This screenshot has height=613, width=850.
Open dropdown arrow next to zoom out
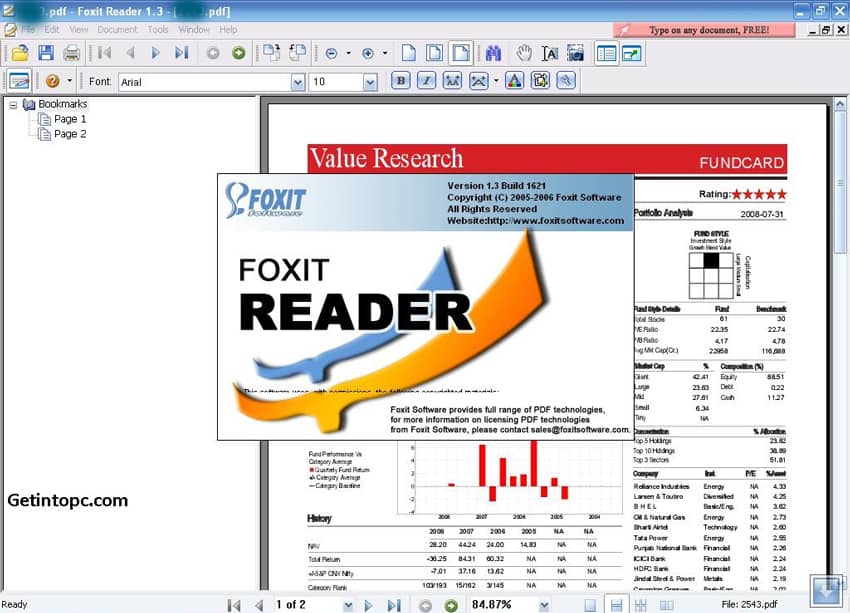pyautogui.click(x=348, y=53)
